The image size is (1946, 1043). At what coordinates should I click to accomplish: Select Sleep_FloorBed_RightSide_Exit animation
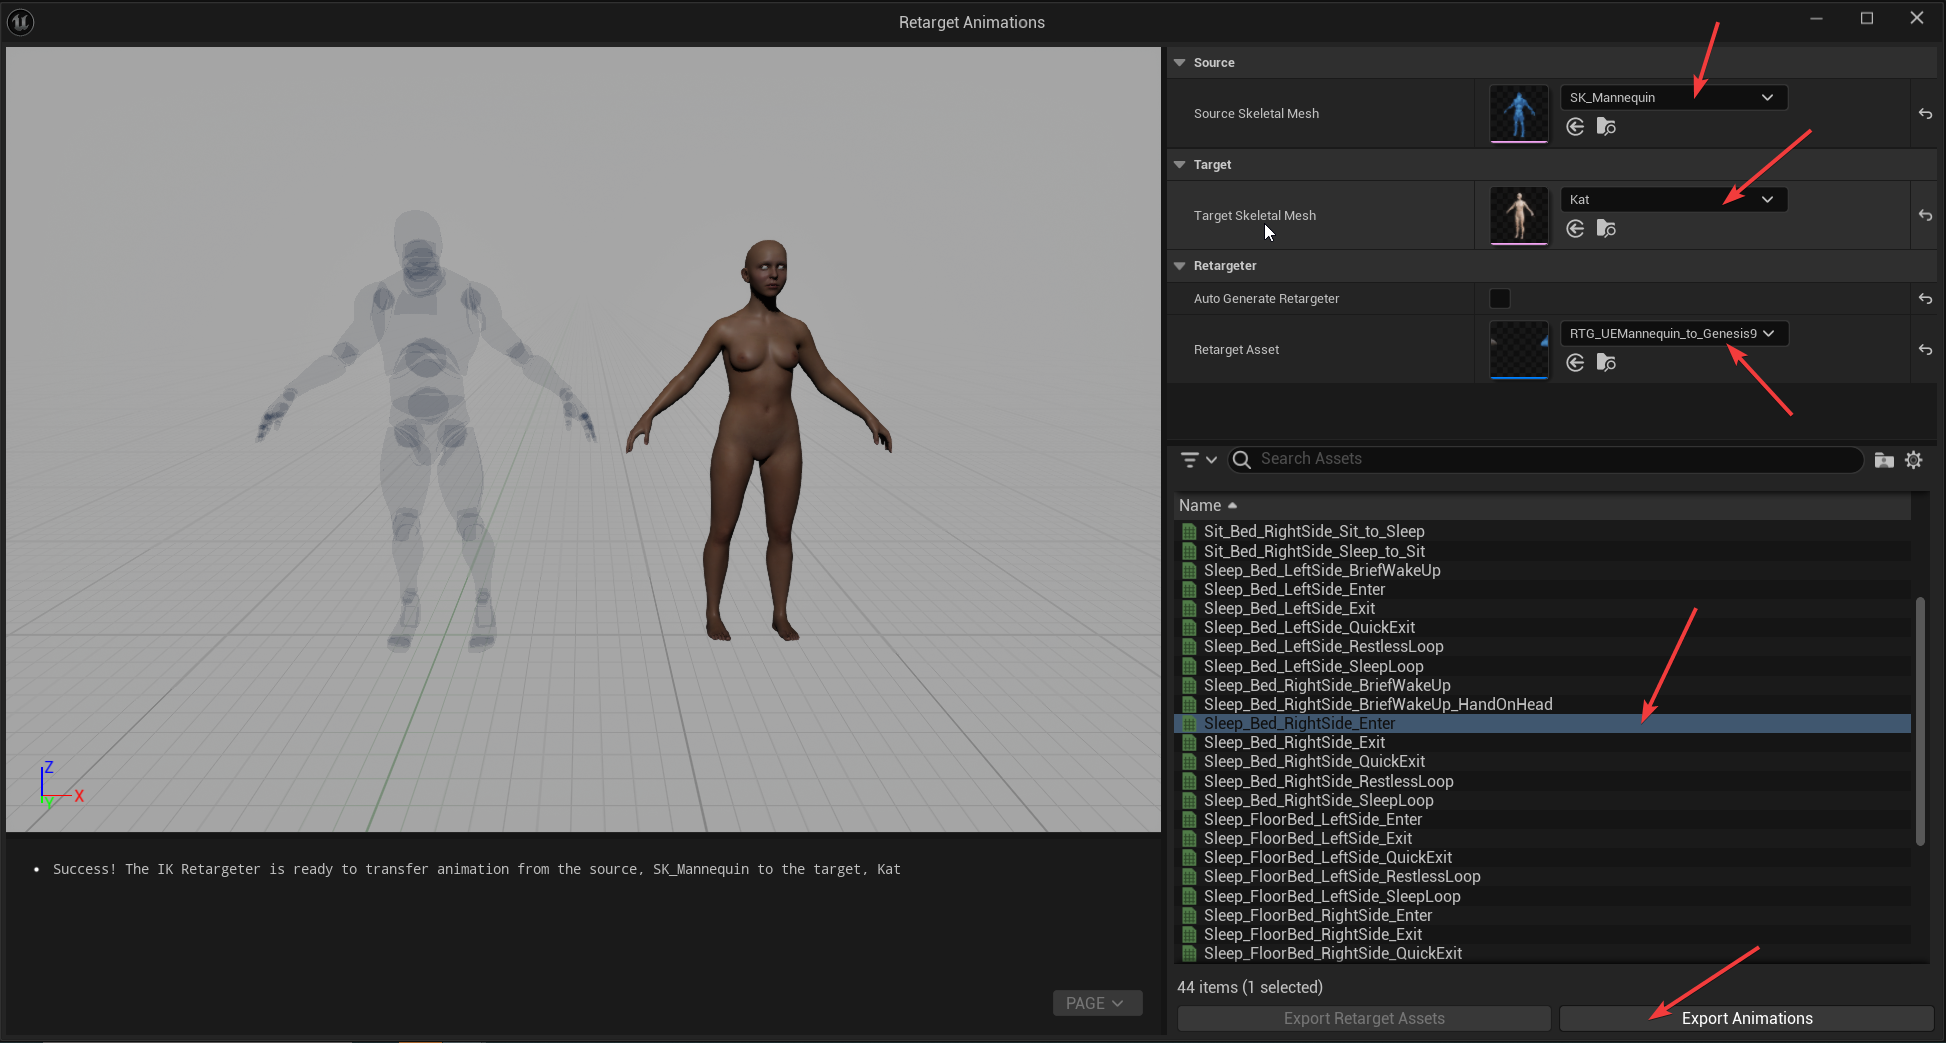click(1542, 934)
